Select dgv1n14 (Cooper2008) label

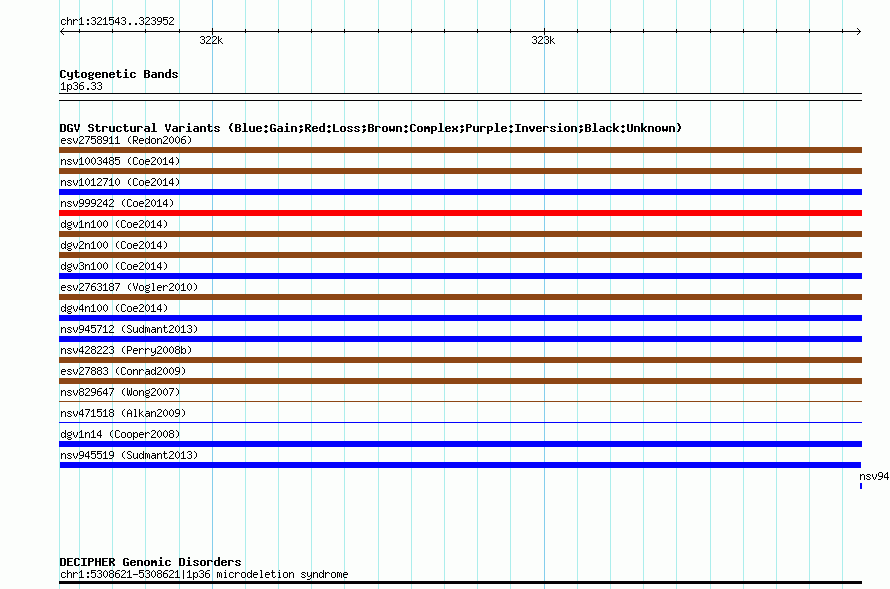pos(120,434)
